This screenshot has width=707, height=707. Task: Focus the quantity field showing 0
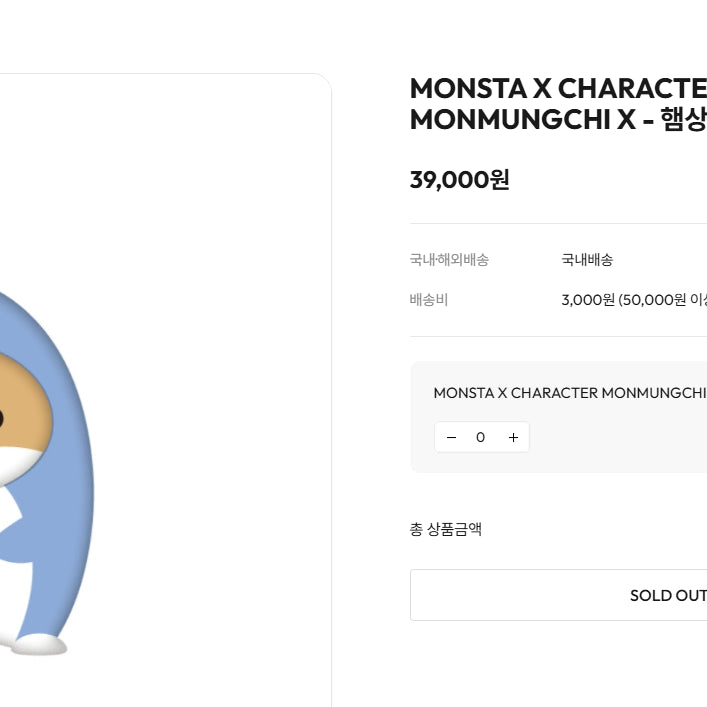tap(481, 437)
